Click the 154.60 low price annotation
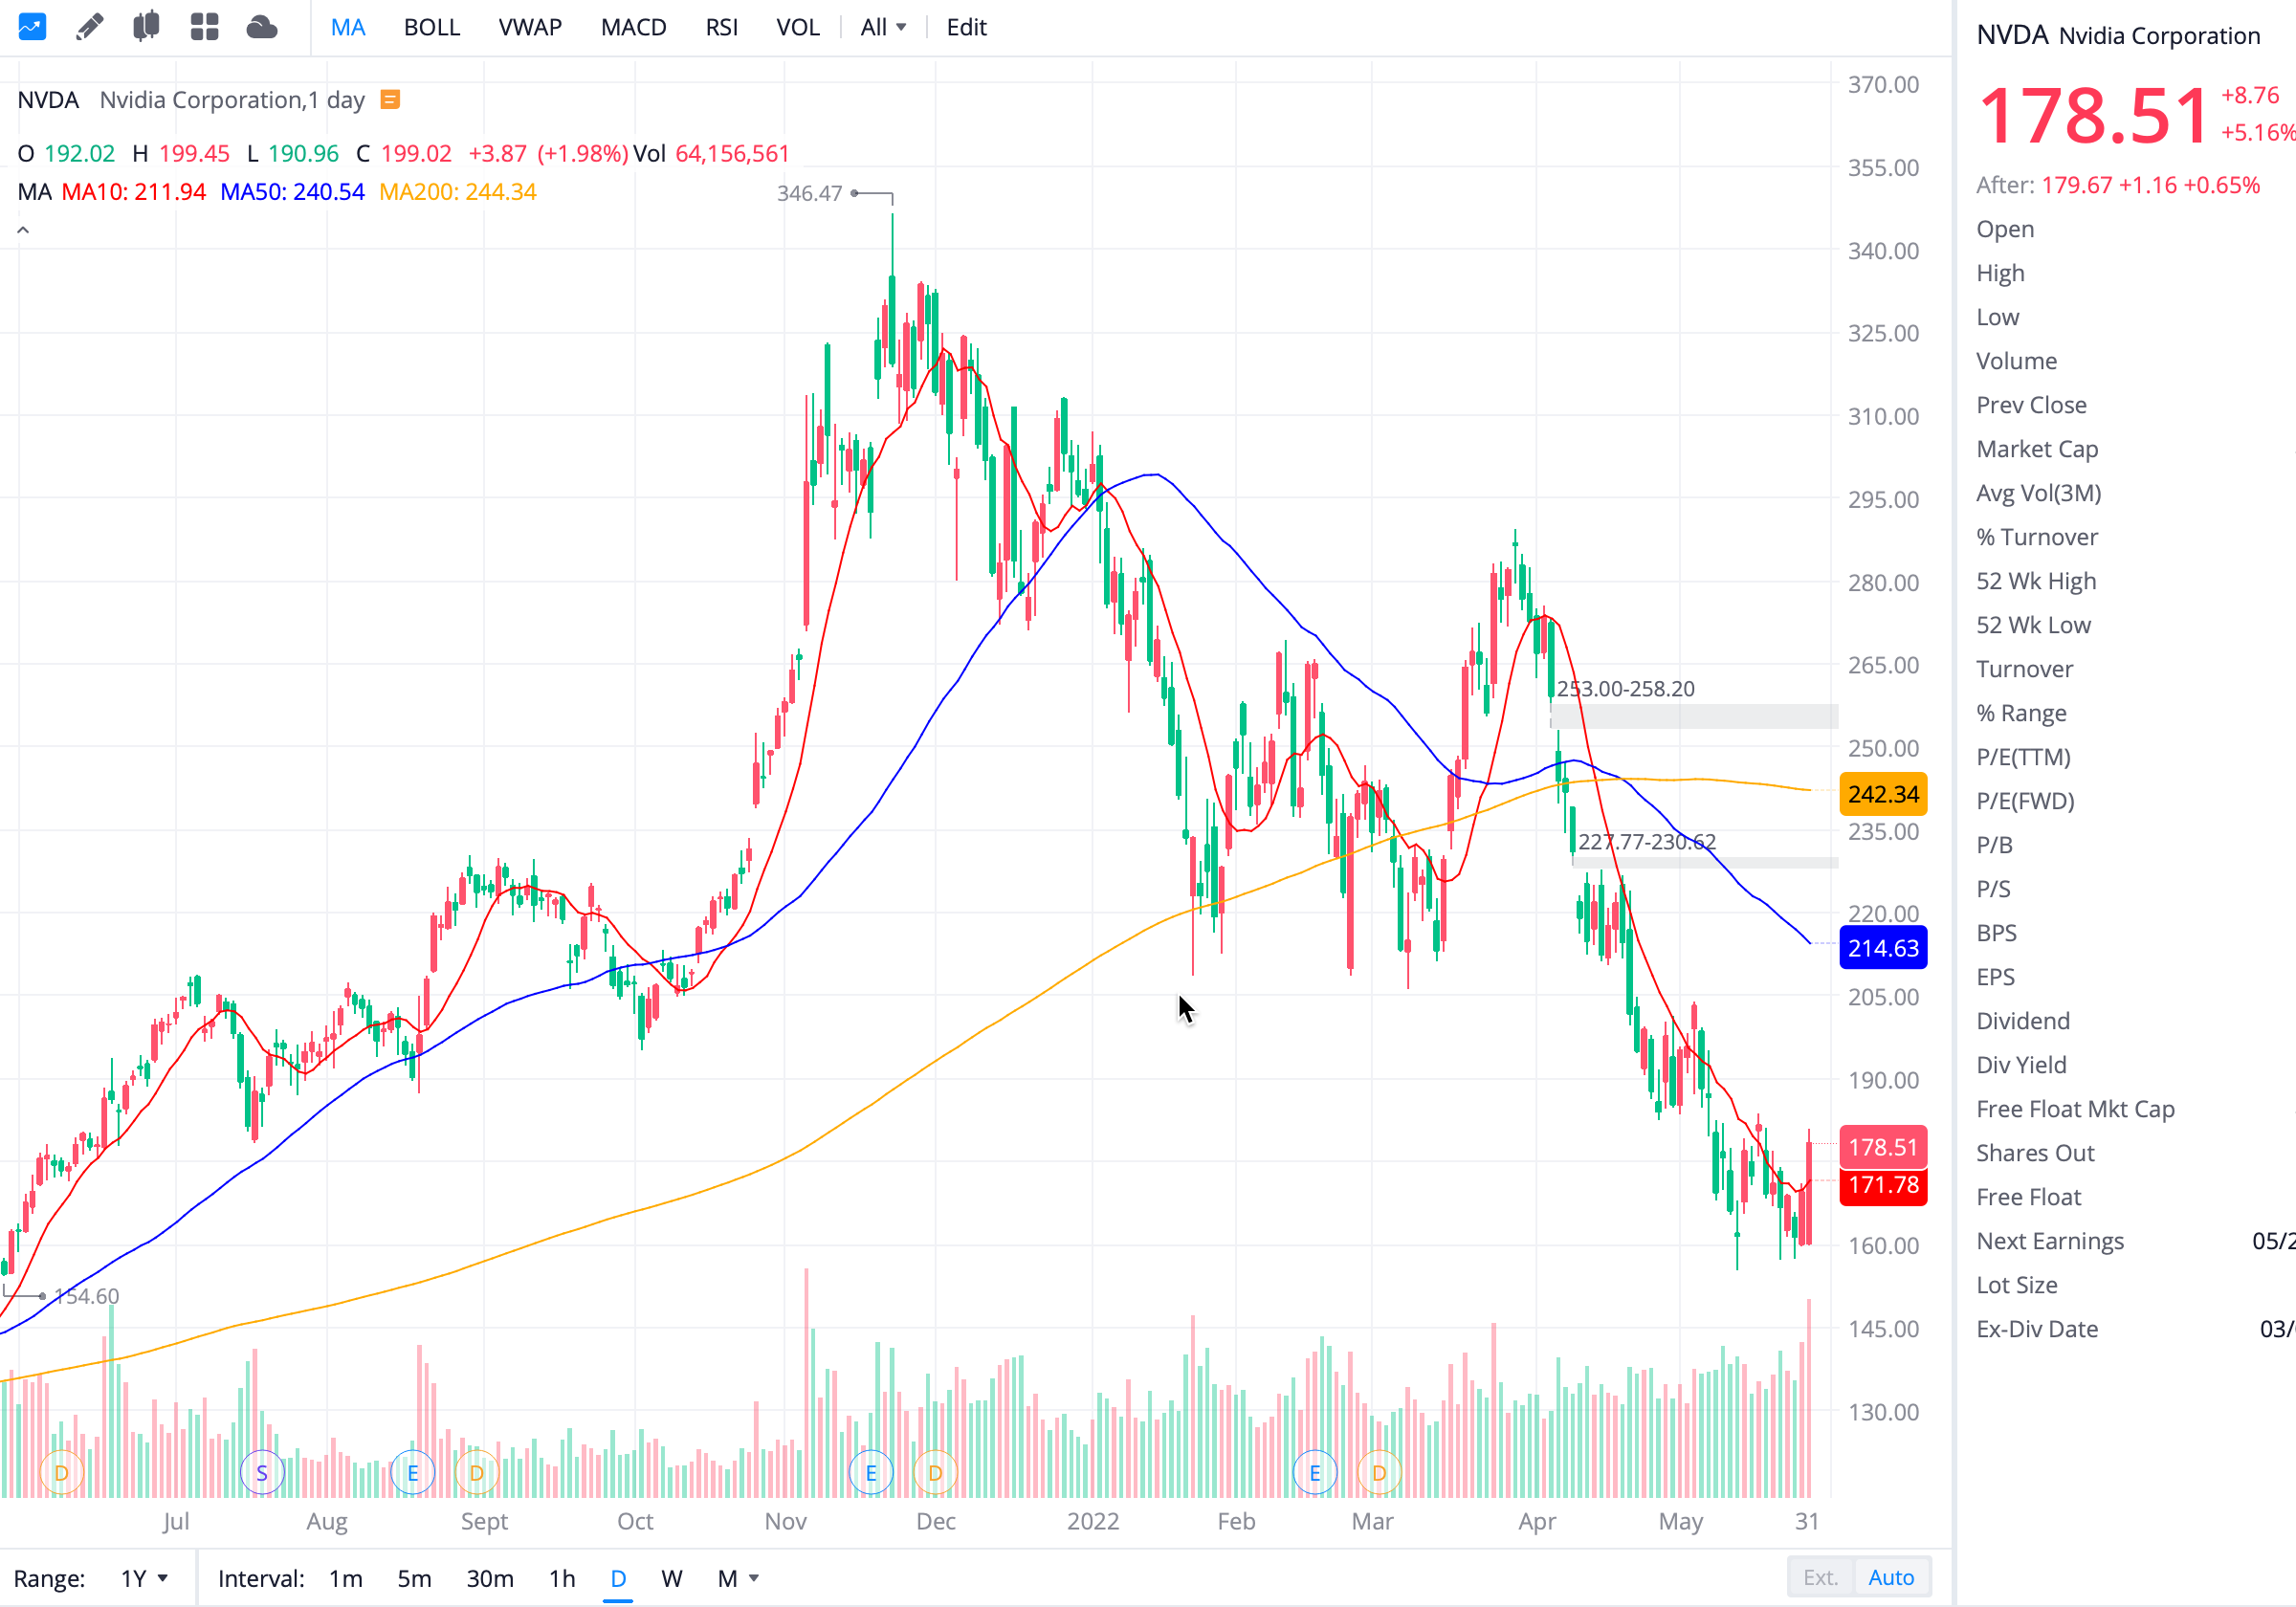 87,1296
